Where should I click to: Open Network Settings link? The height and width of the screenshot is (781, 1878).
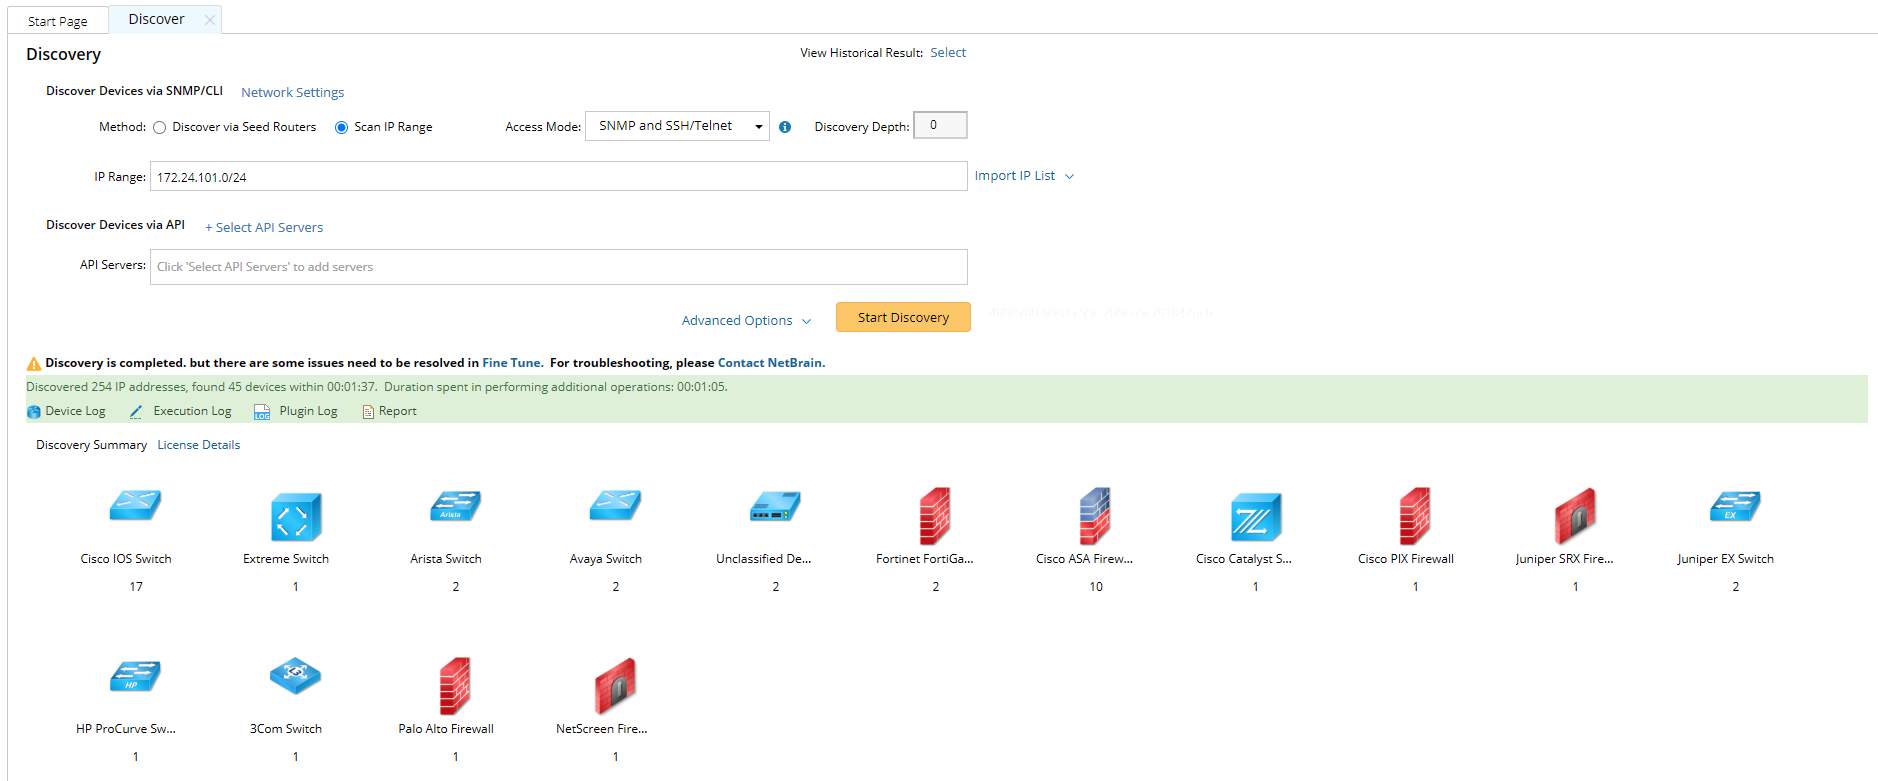pos(292,93)
